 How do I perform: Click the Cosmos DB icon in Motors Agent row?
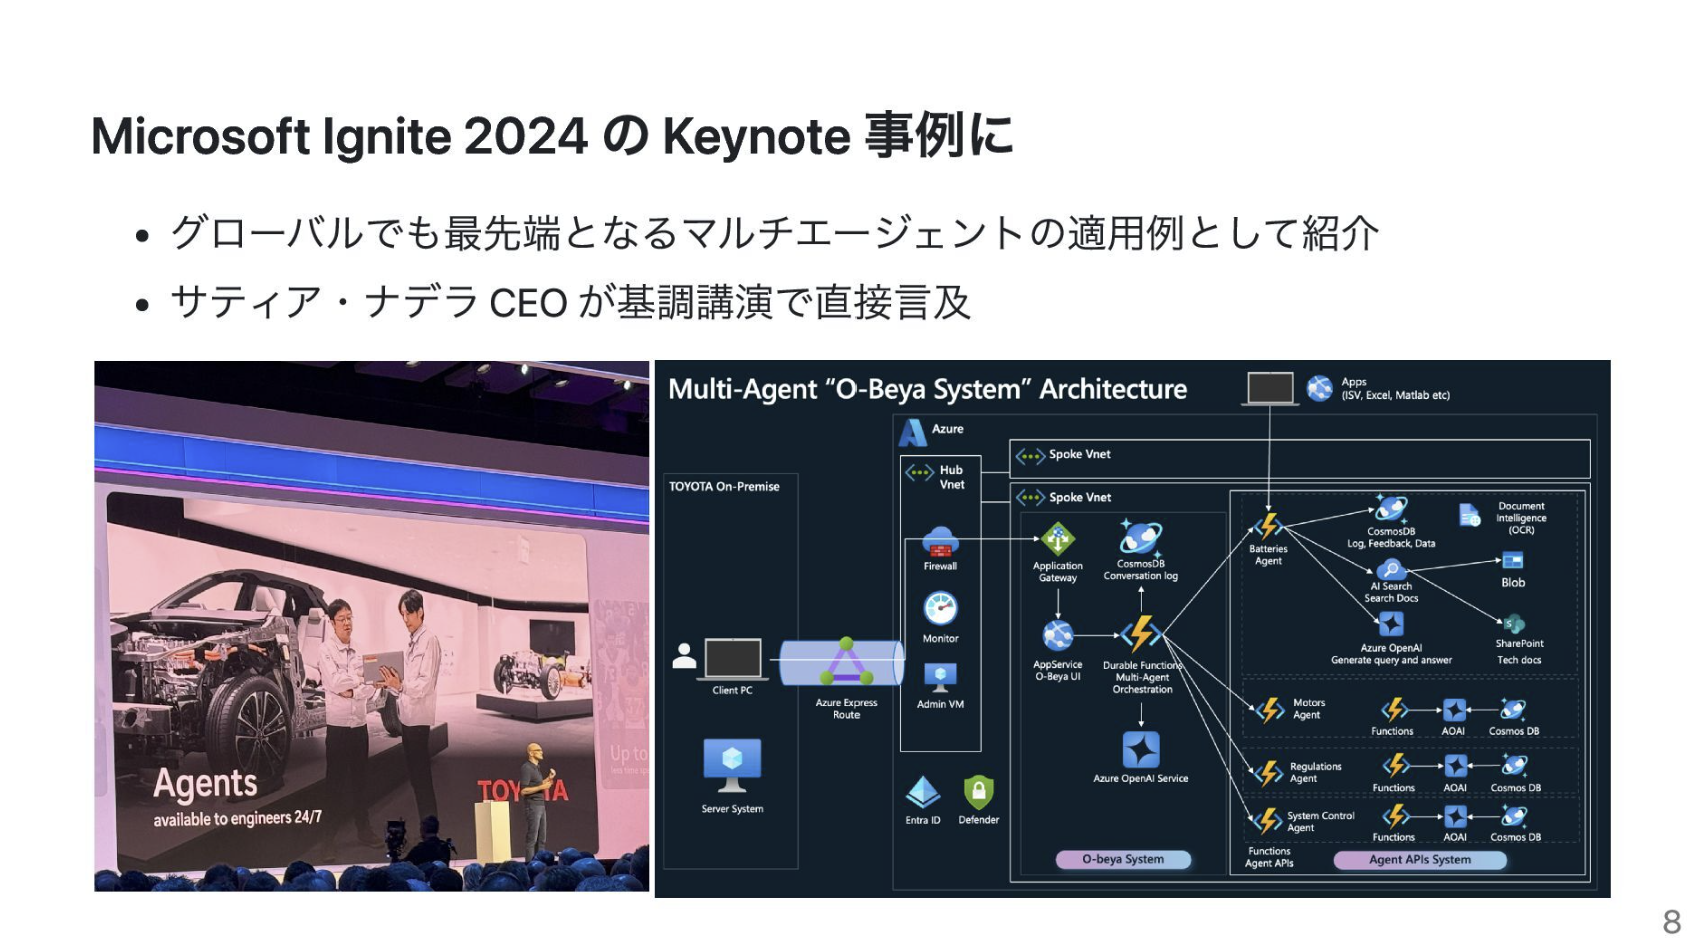pos(1513,710)
